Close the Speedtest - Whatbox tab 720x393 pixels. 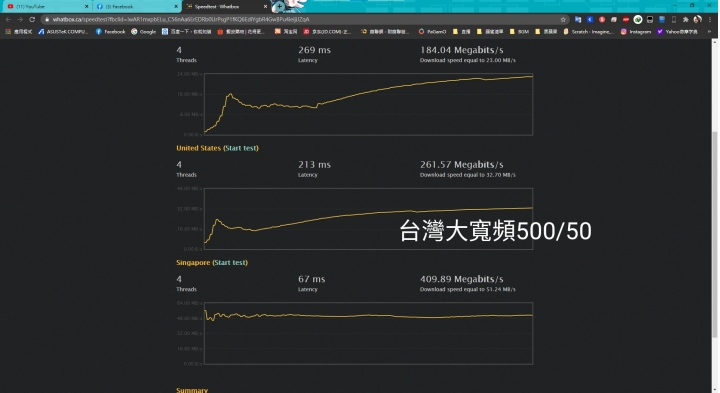coord(265,6)
